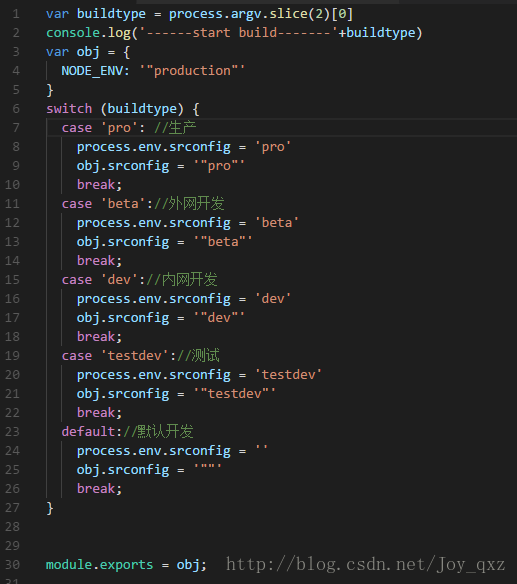The height and width of the screenshot is (584, 517).
Task: Click the break statement on line 26
Action: tap(99, 489)
